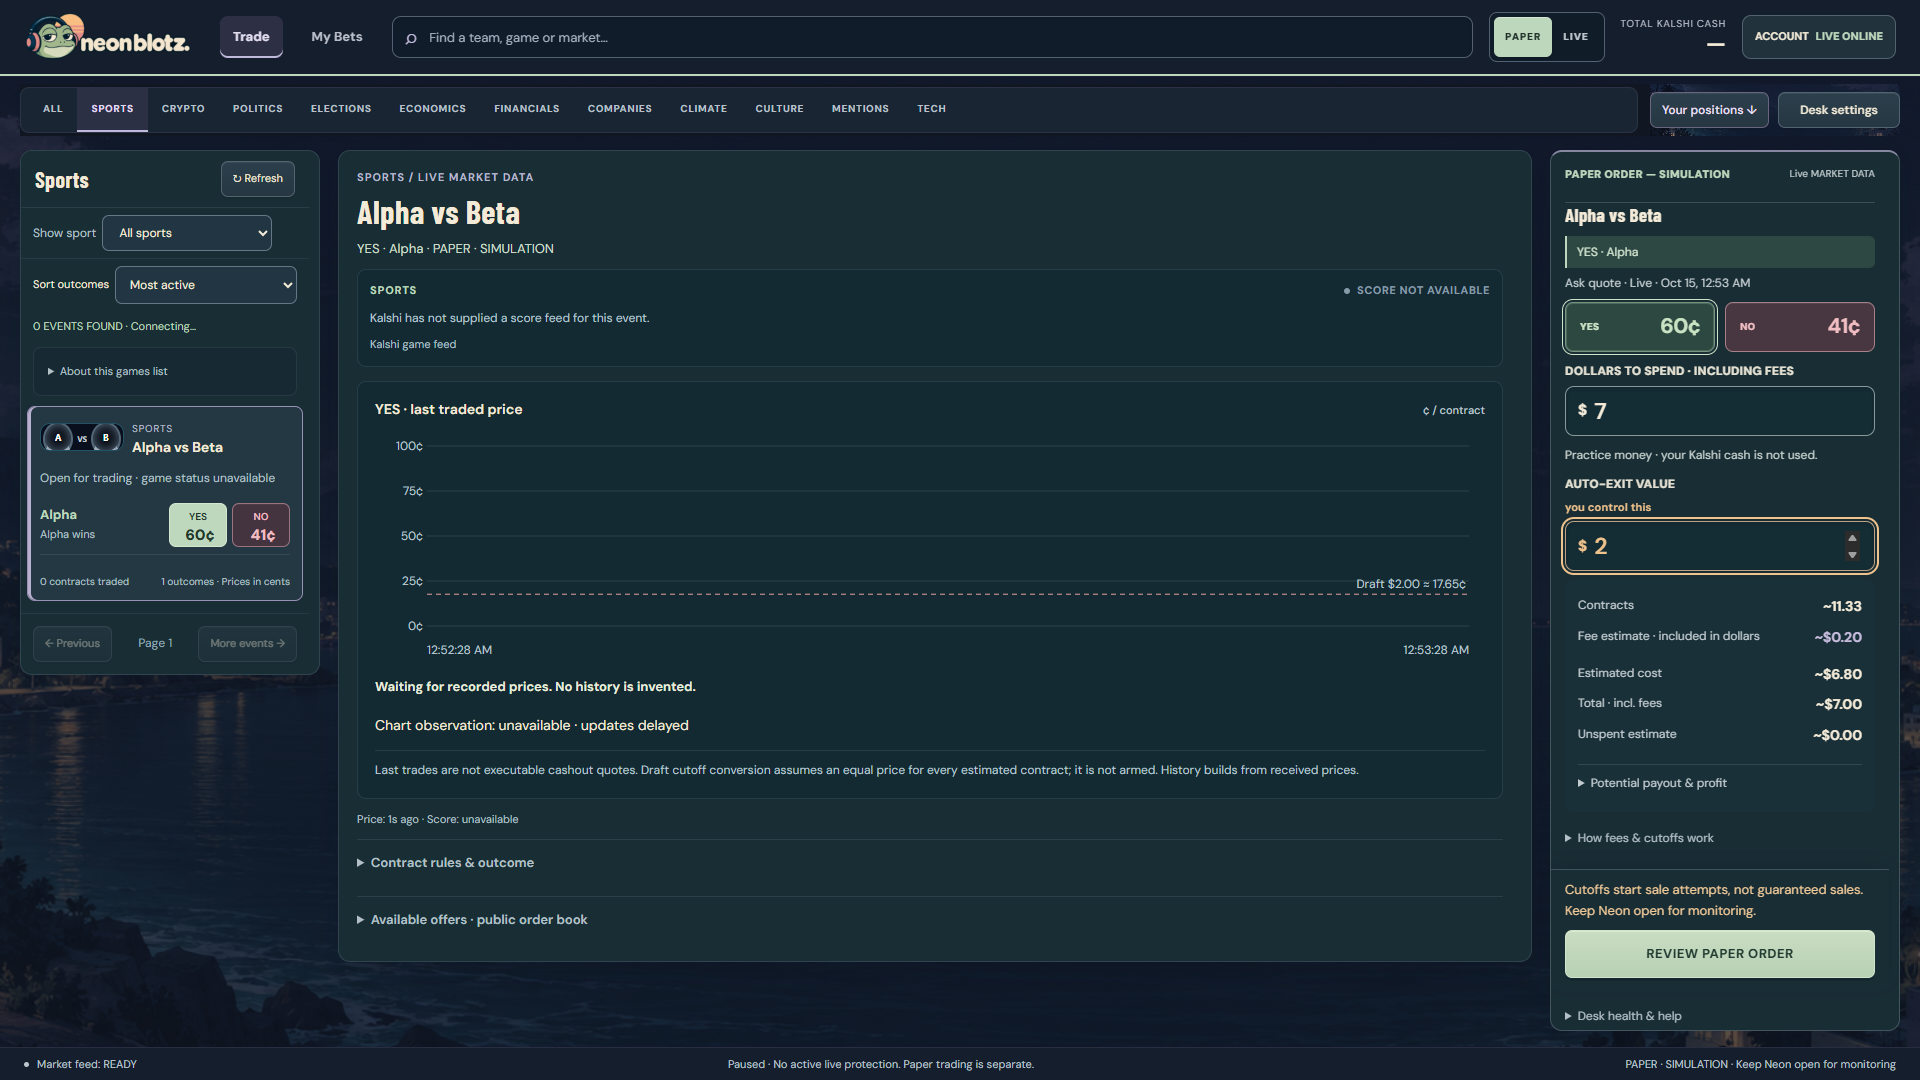1920x1080 pixels.
Task: Open the Show sport dropdown
Action: click(187, 233)
